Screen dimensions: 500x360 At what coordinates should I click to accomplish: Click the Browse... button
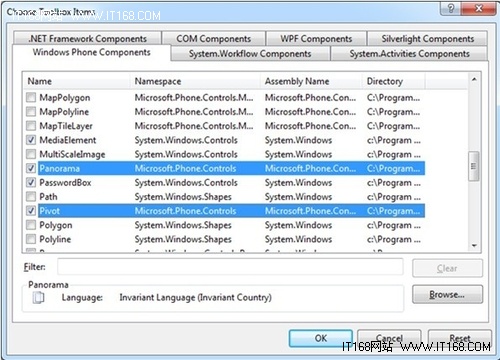[447, 294]
